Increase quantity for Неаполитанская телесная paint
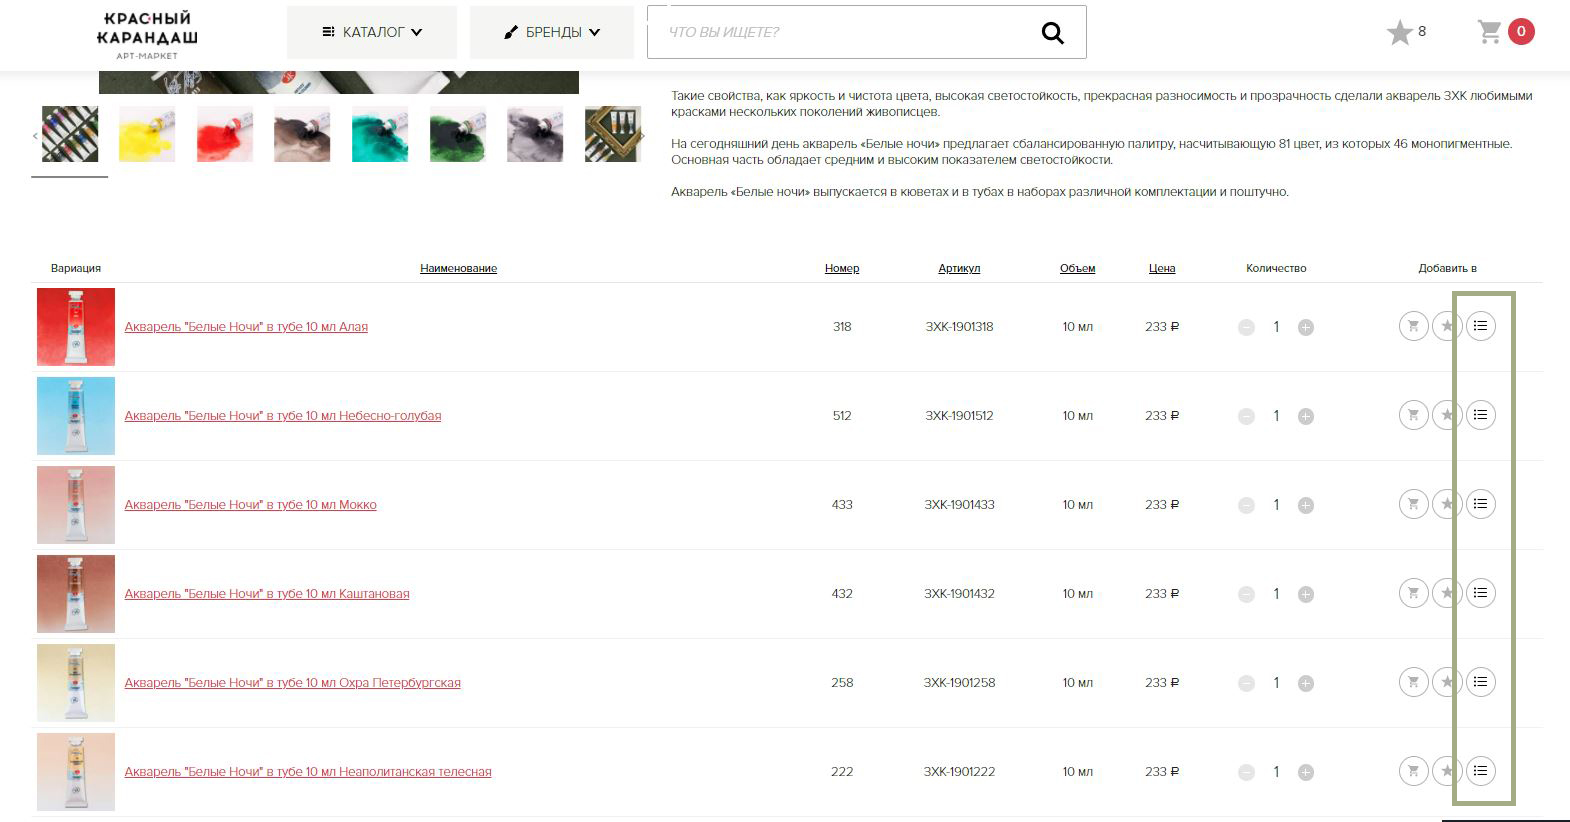1570x822 pixels. point(1305,772)
